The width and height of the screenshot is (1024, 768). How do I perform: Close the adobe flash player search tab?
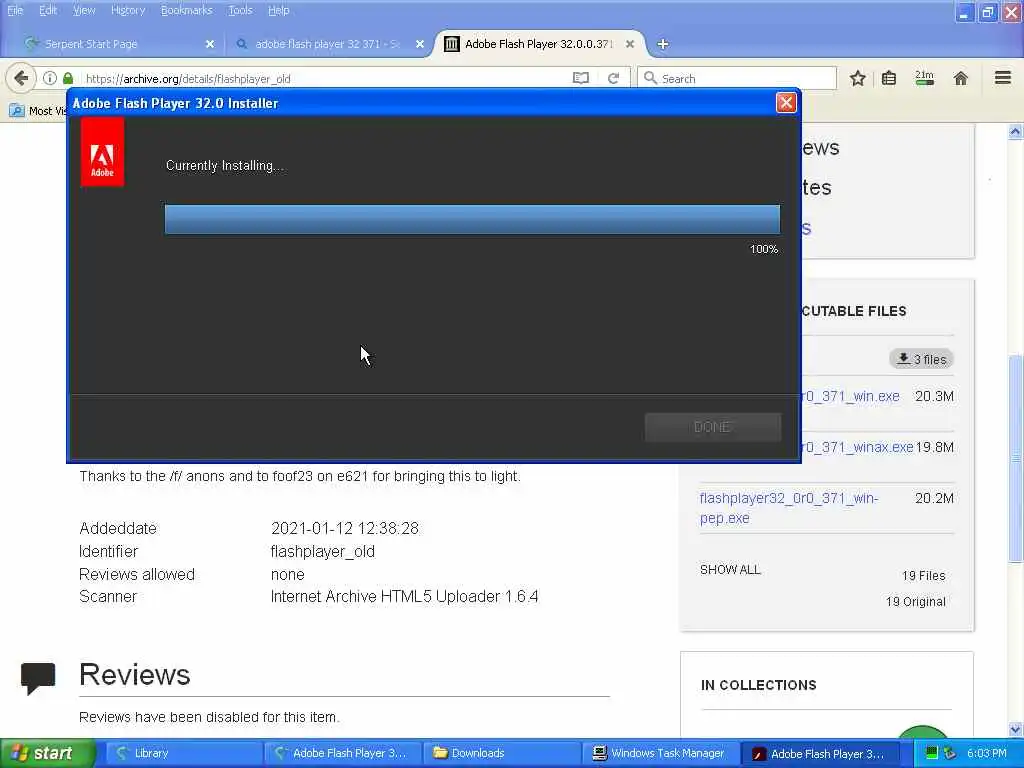click(x=420, y=44)
